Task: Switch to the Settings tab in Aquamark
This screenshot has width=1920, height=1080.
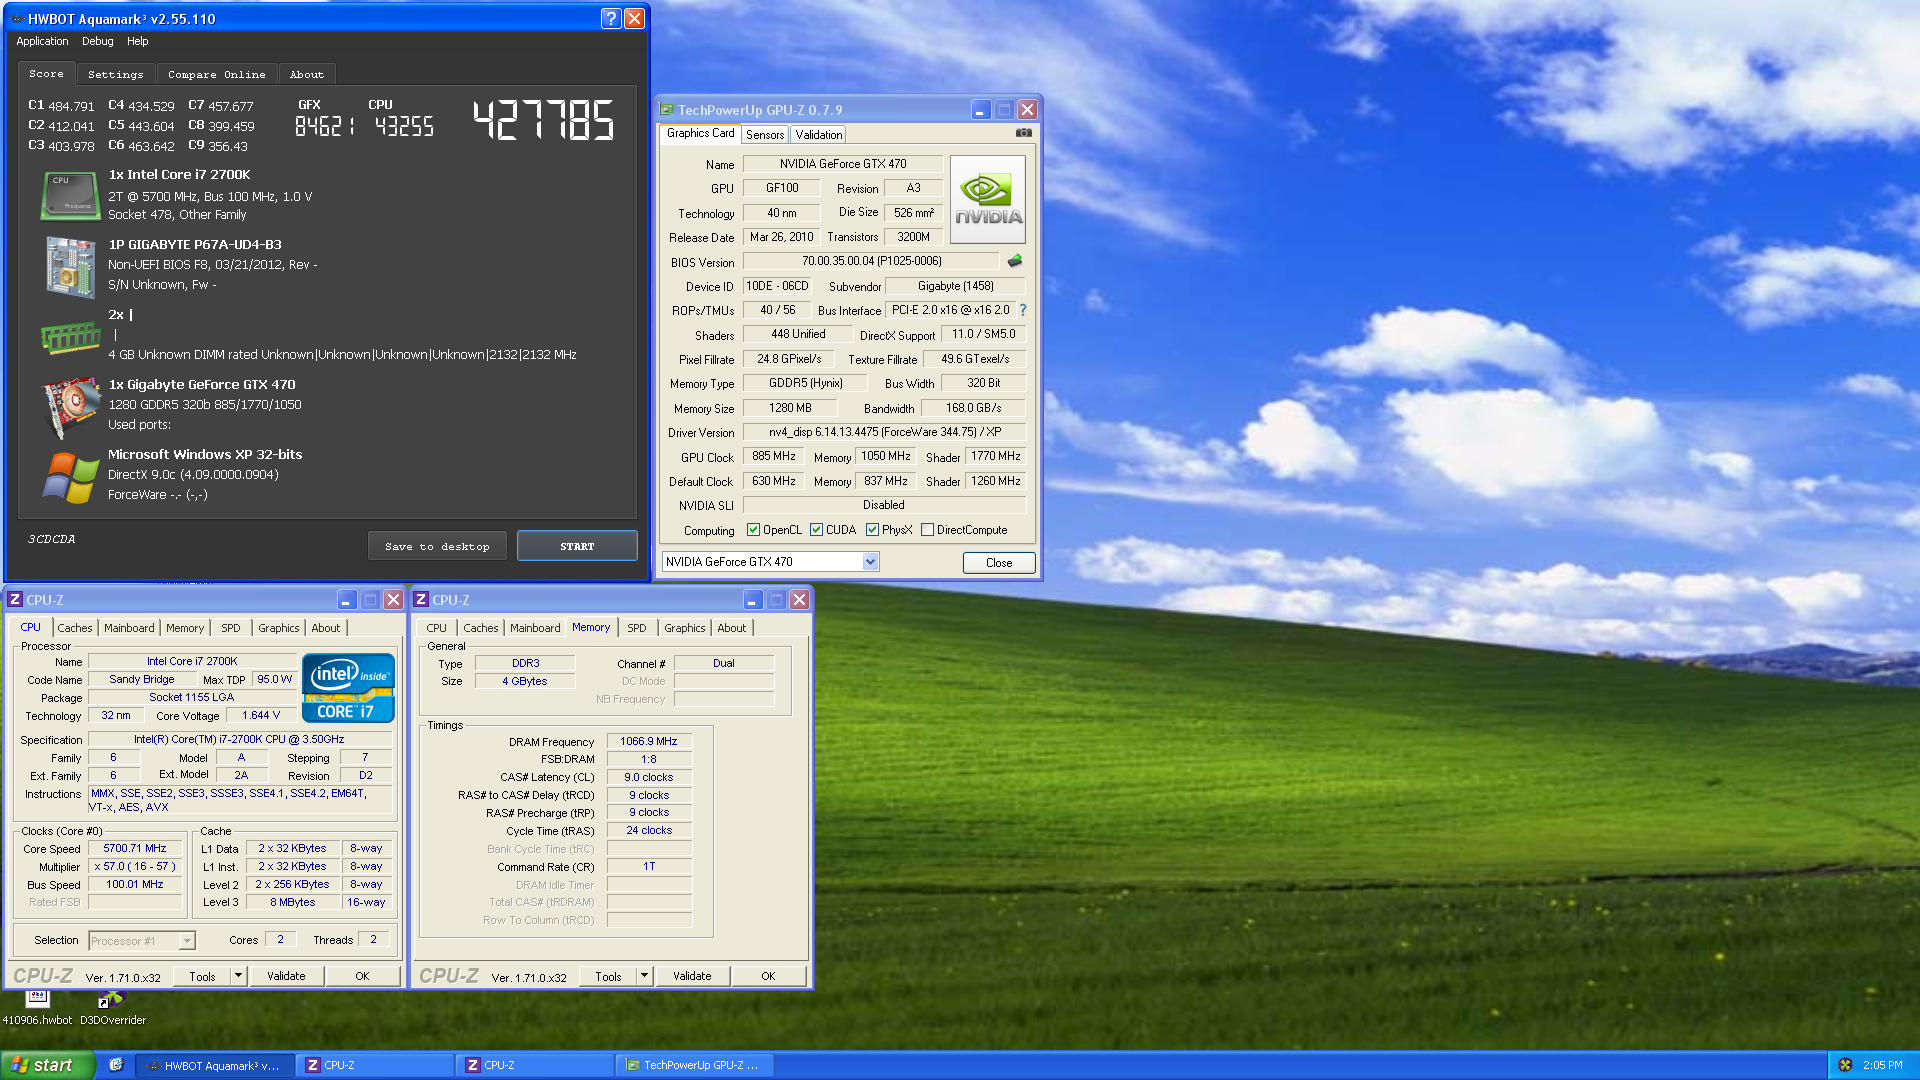Action: 116,75
